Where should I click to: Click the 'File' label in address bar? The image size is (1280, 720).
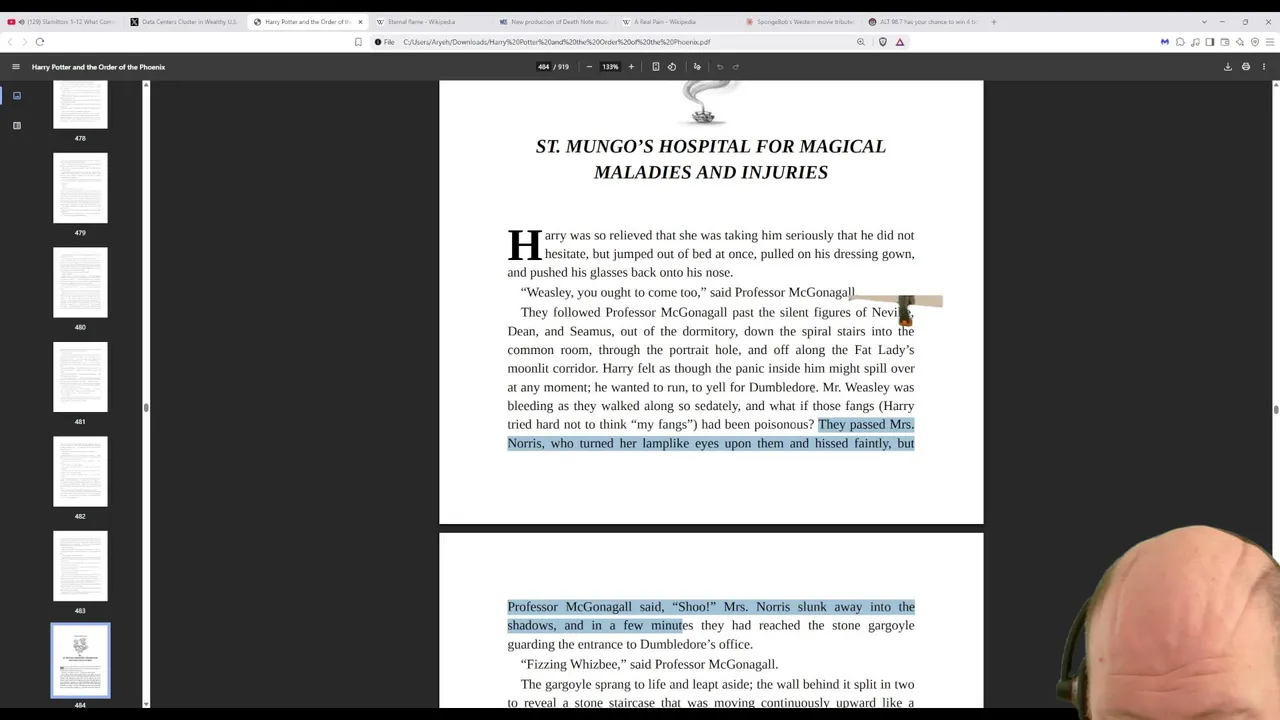(389, 42)
